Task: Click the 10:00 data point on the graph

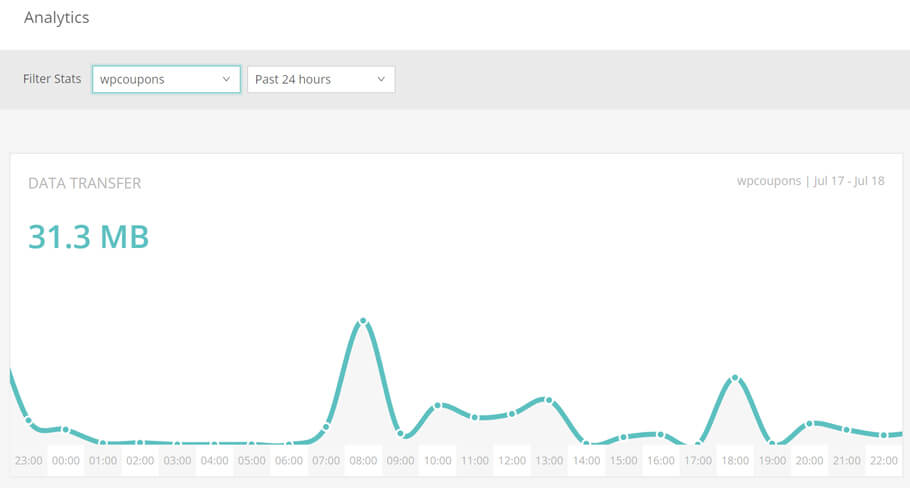Action: [x=438, y=406]
